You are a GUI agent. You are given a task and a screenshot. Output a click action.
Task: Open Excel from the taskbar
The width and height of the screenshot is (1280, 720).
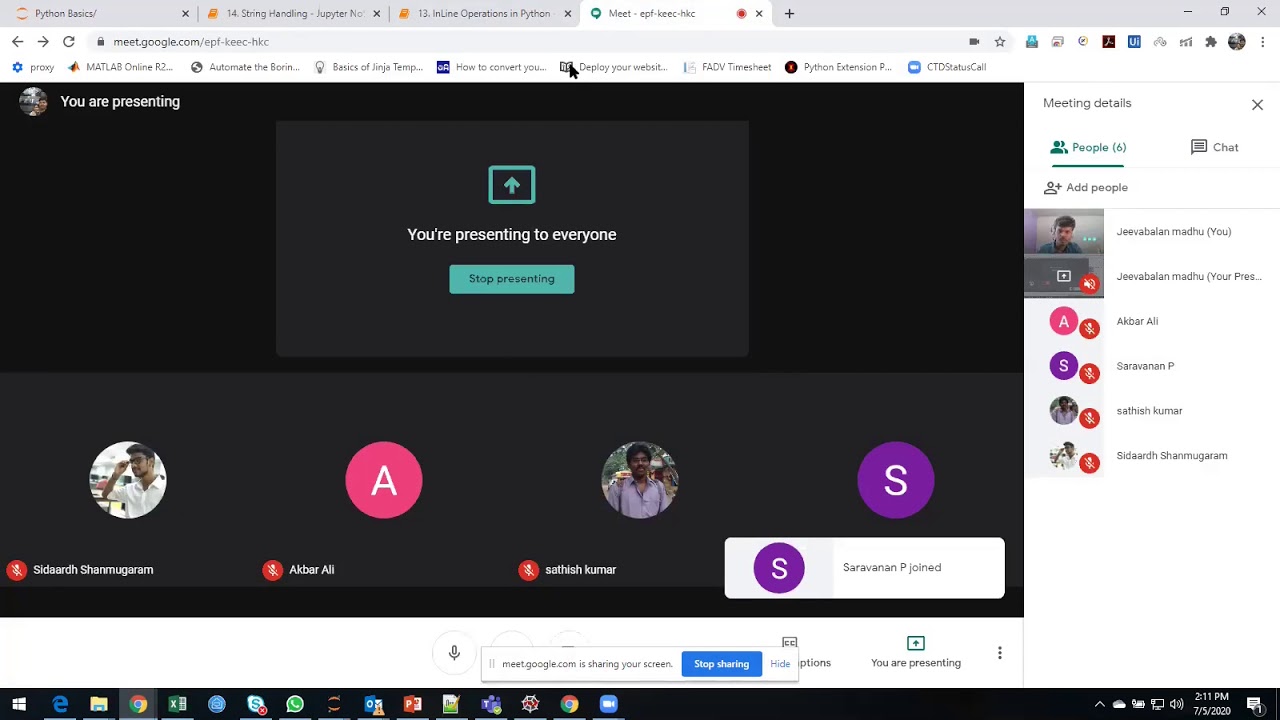(x=177, y=704)
